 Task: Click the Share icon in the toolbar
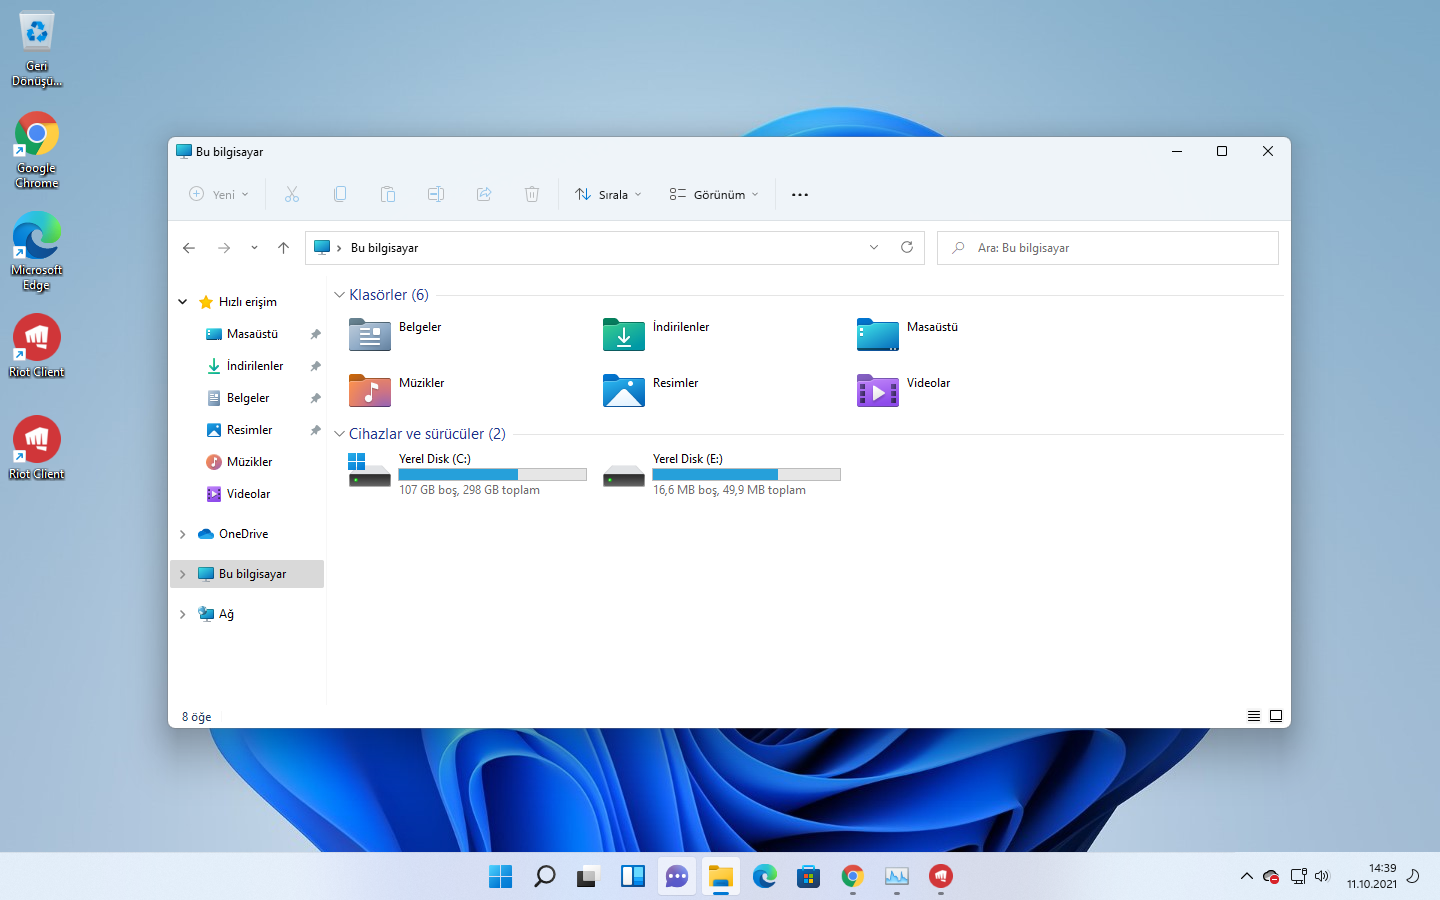484,194
